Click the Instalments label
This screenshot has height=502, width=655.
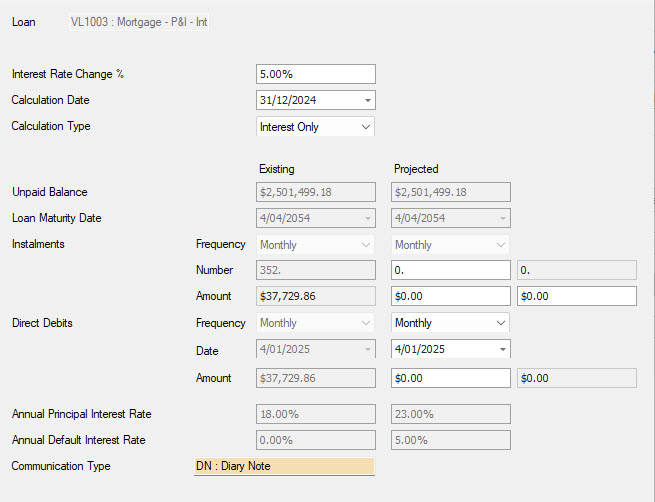[38, 244]
